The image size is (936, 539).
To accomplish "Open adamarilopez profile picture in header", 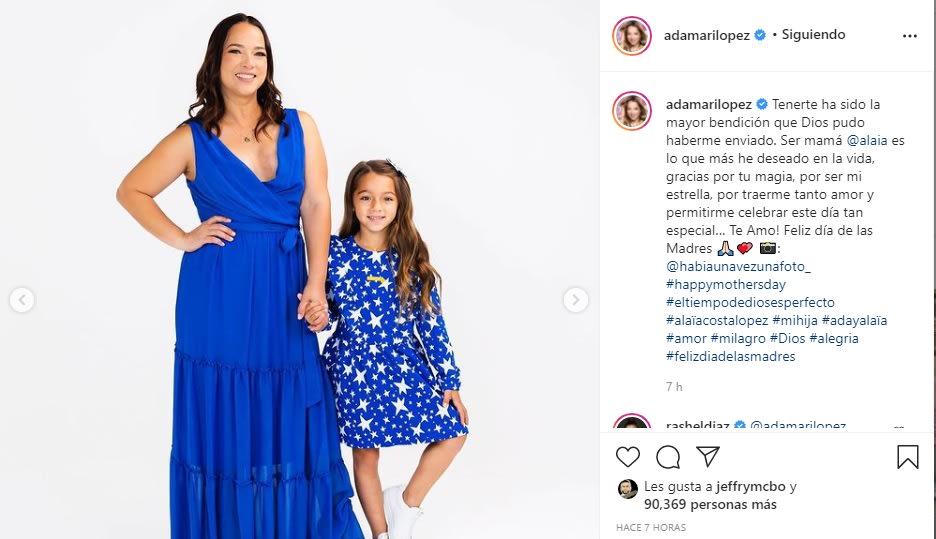I will pos(632,36).
